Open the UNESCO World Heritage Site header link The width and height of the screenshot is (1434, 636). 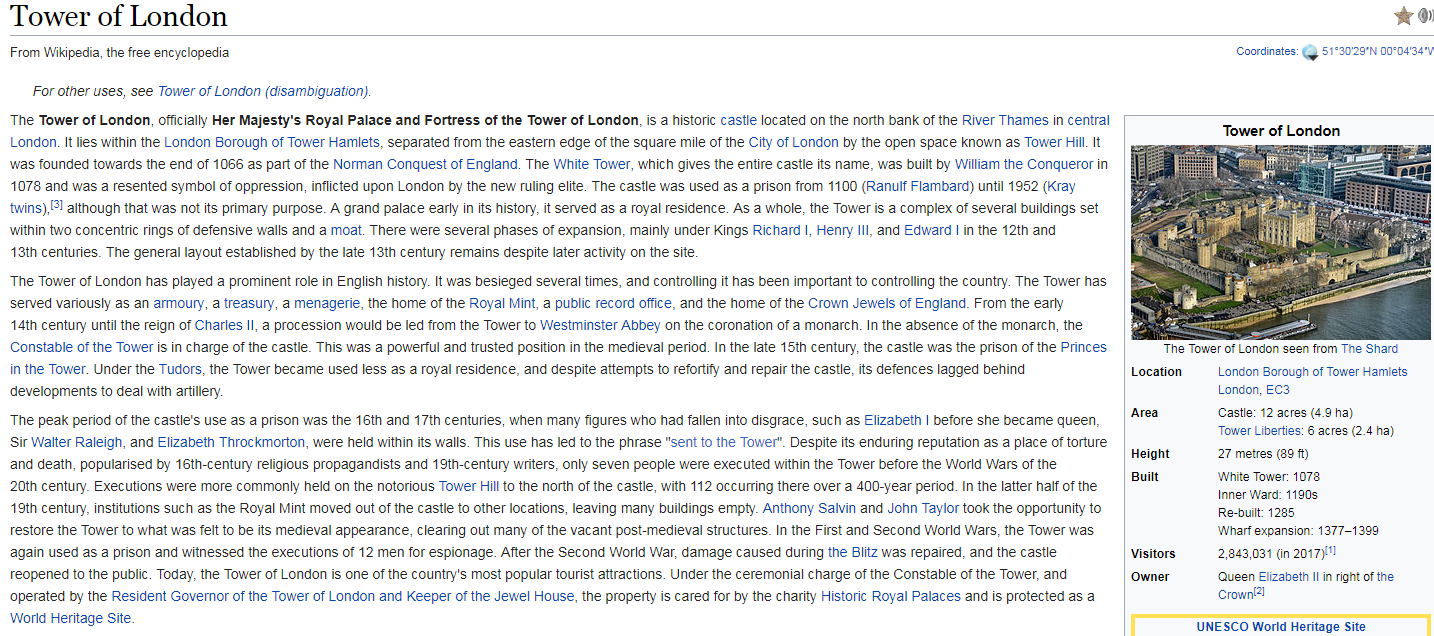[x=1281, y=627]
